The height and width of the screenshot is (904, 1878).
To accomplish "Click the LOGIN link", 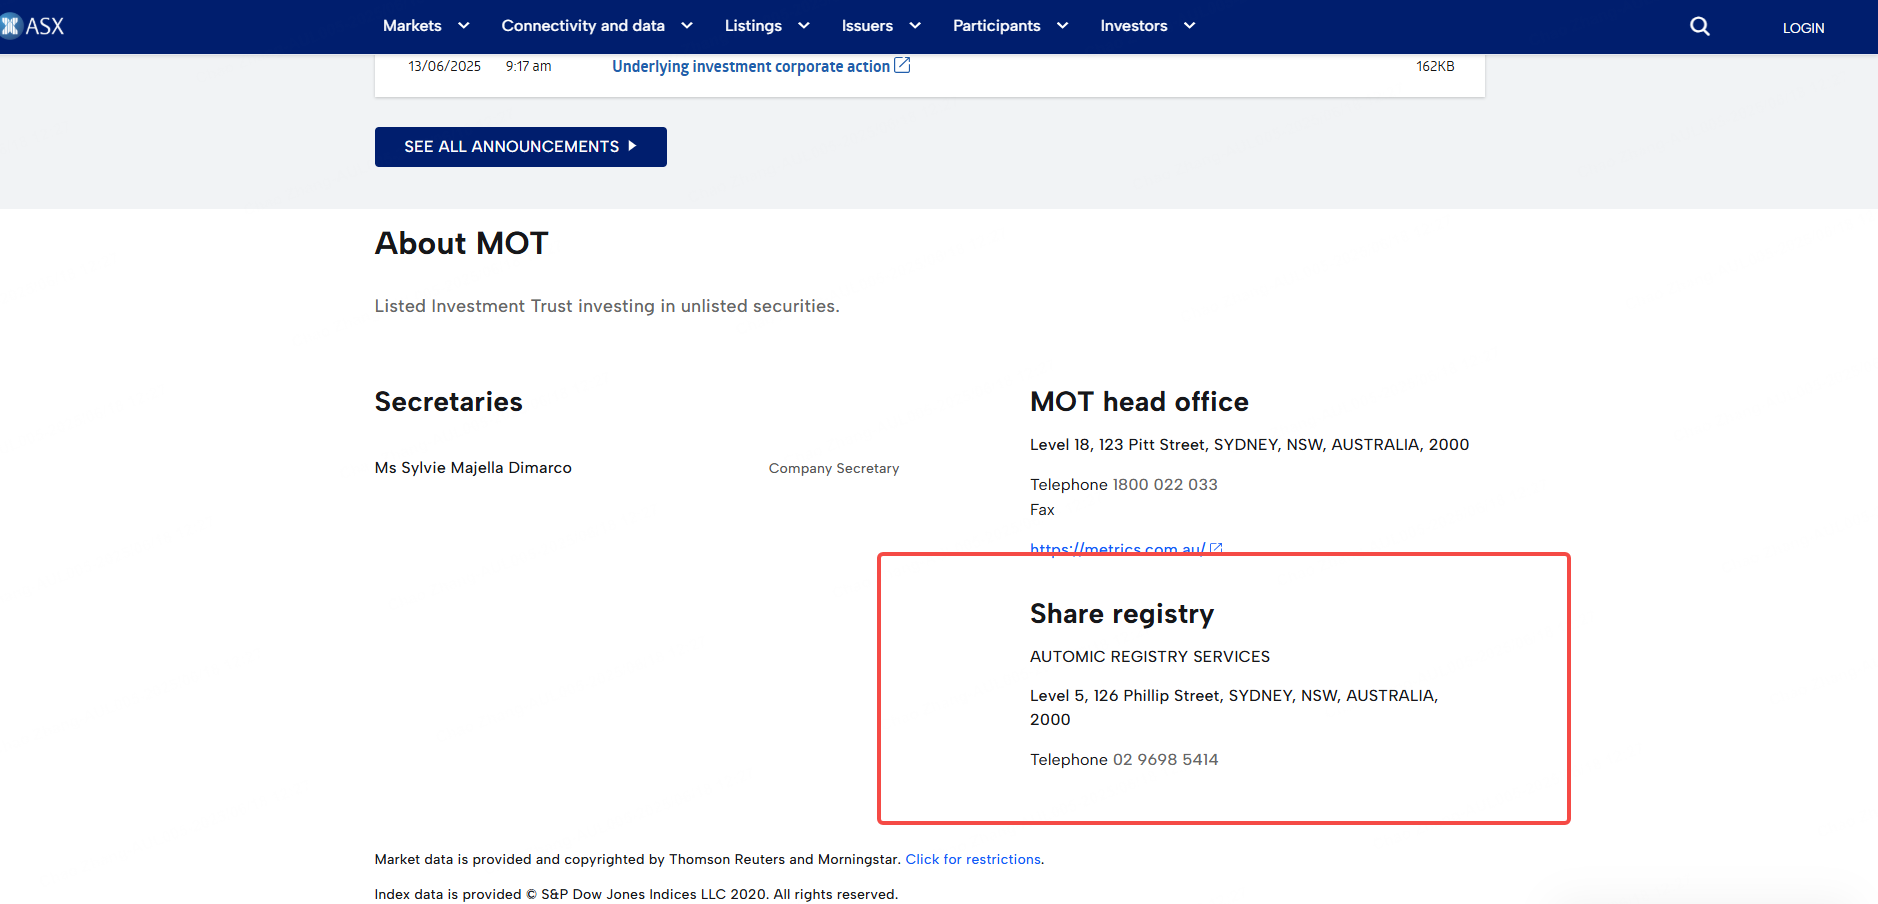I will coord(1803,28).
